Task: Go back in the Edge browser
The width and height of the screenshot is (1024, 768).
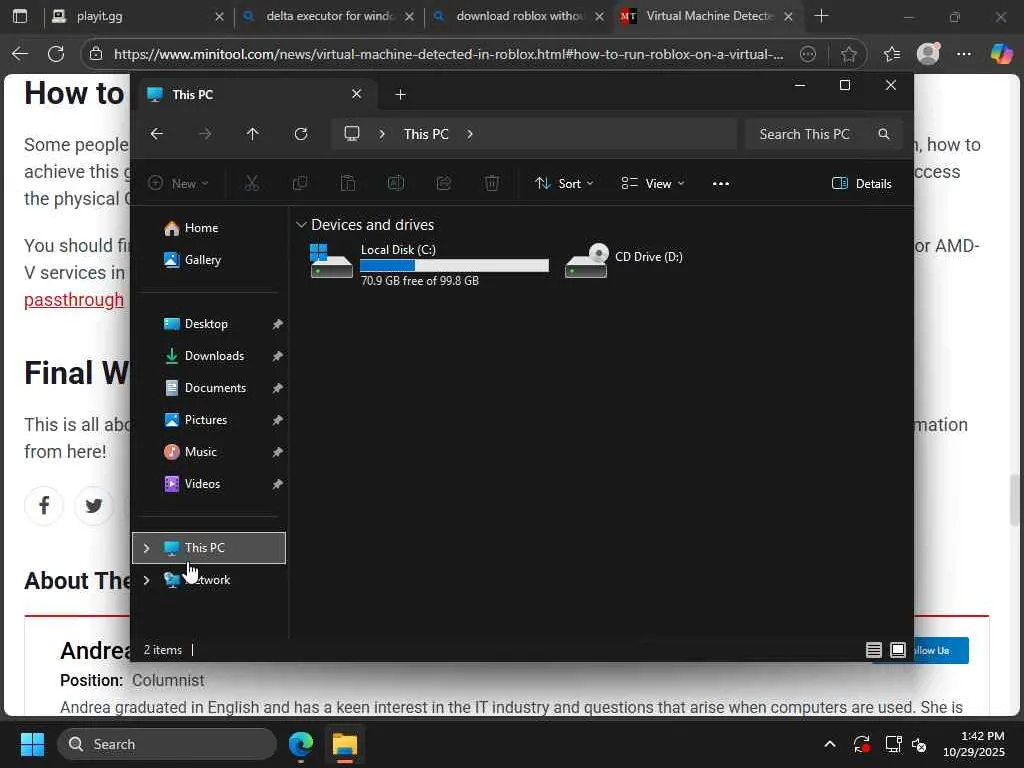Action: tap(20, 54)
